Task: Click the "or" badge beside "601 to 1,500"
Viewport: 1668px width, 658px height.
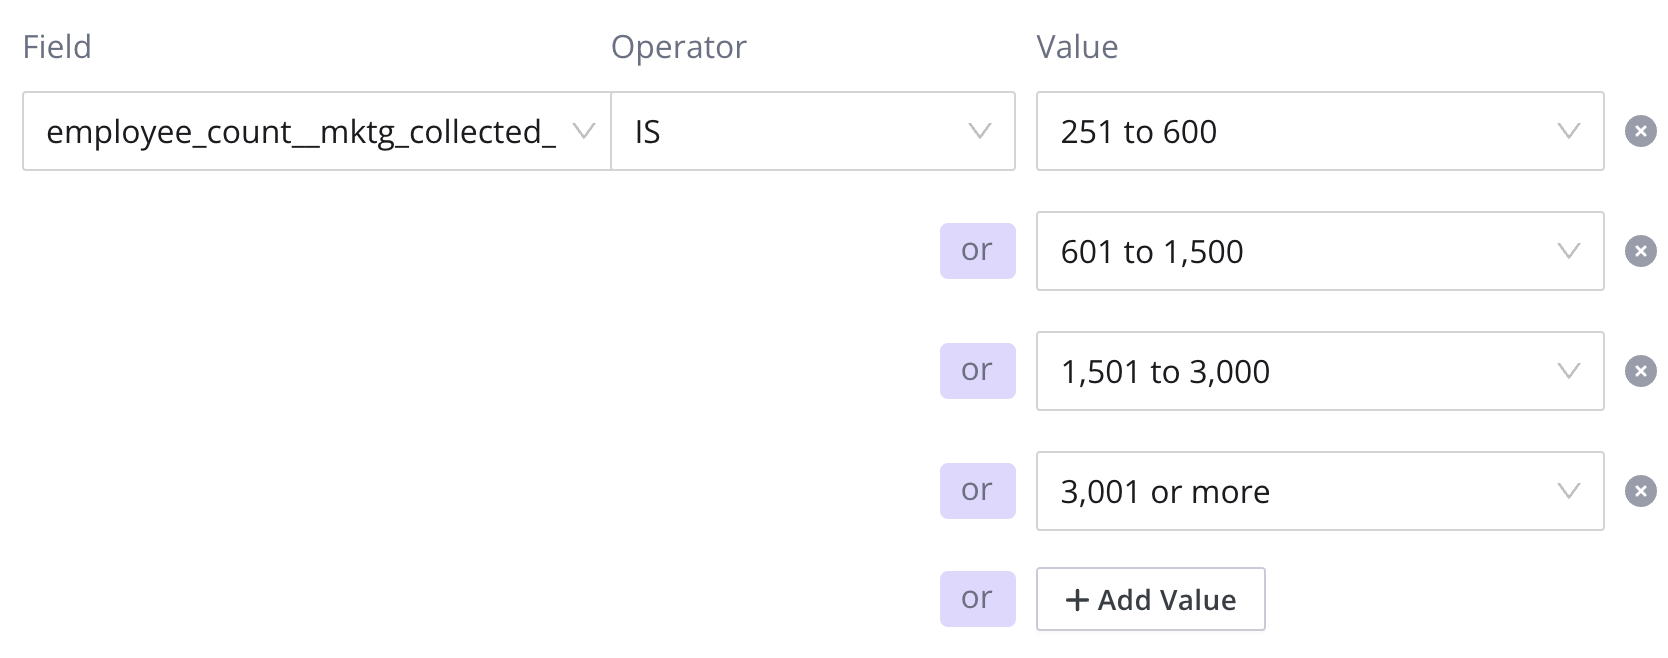Action: pyautogui.click(x=977, y=251)
